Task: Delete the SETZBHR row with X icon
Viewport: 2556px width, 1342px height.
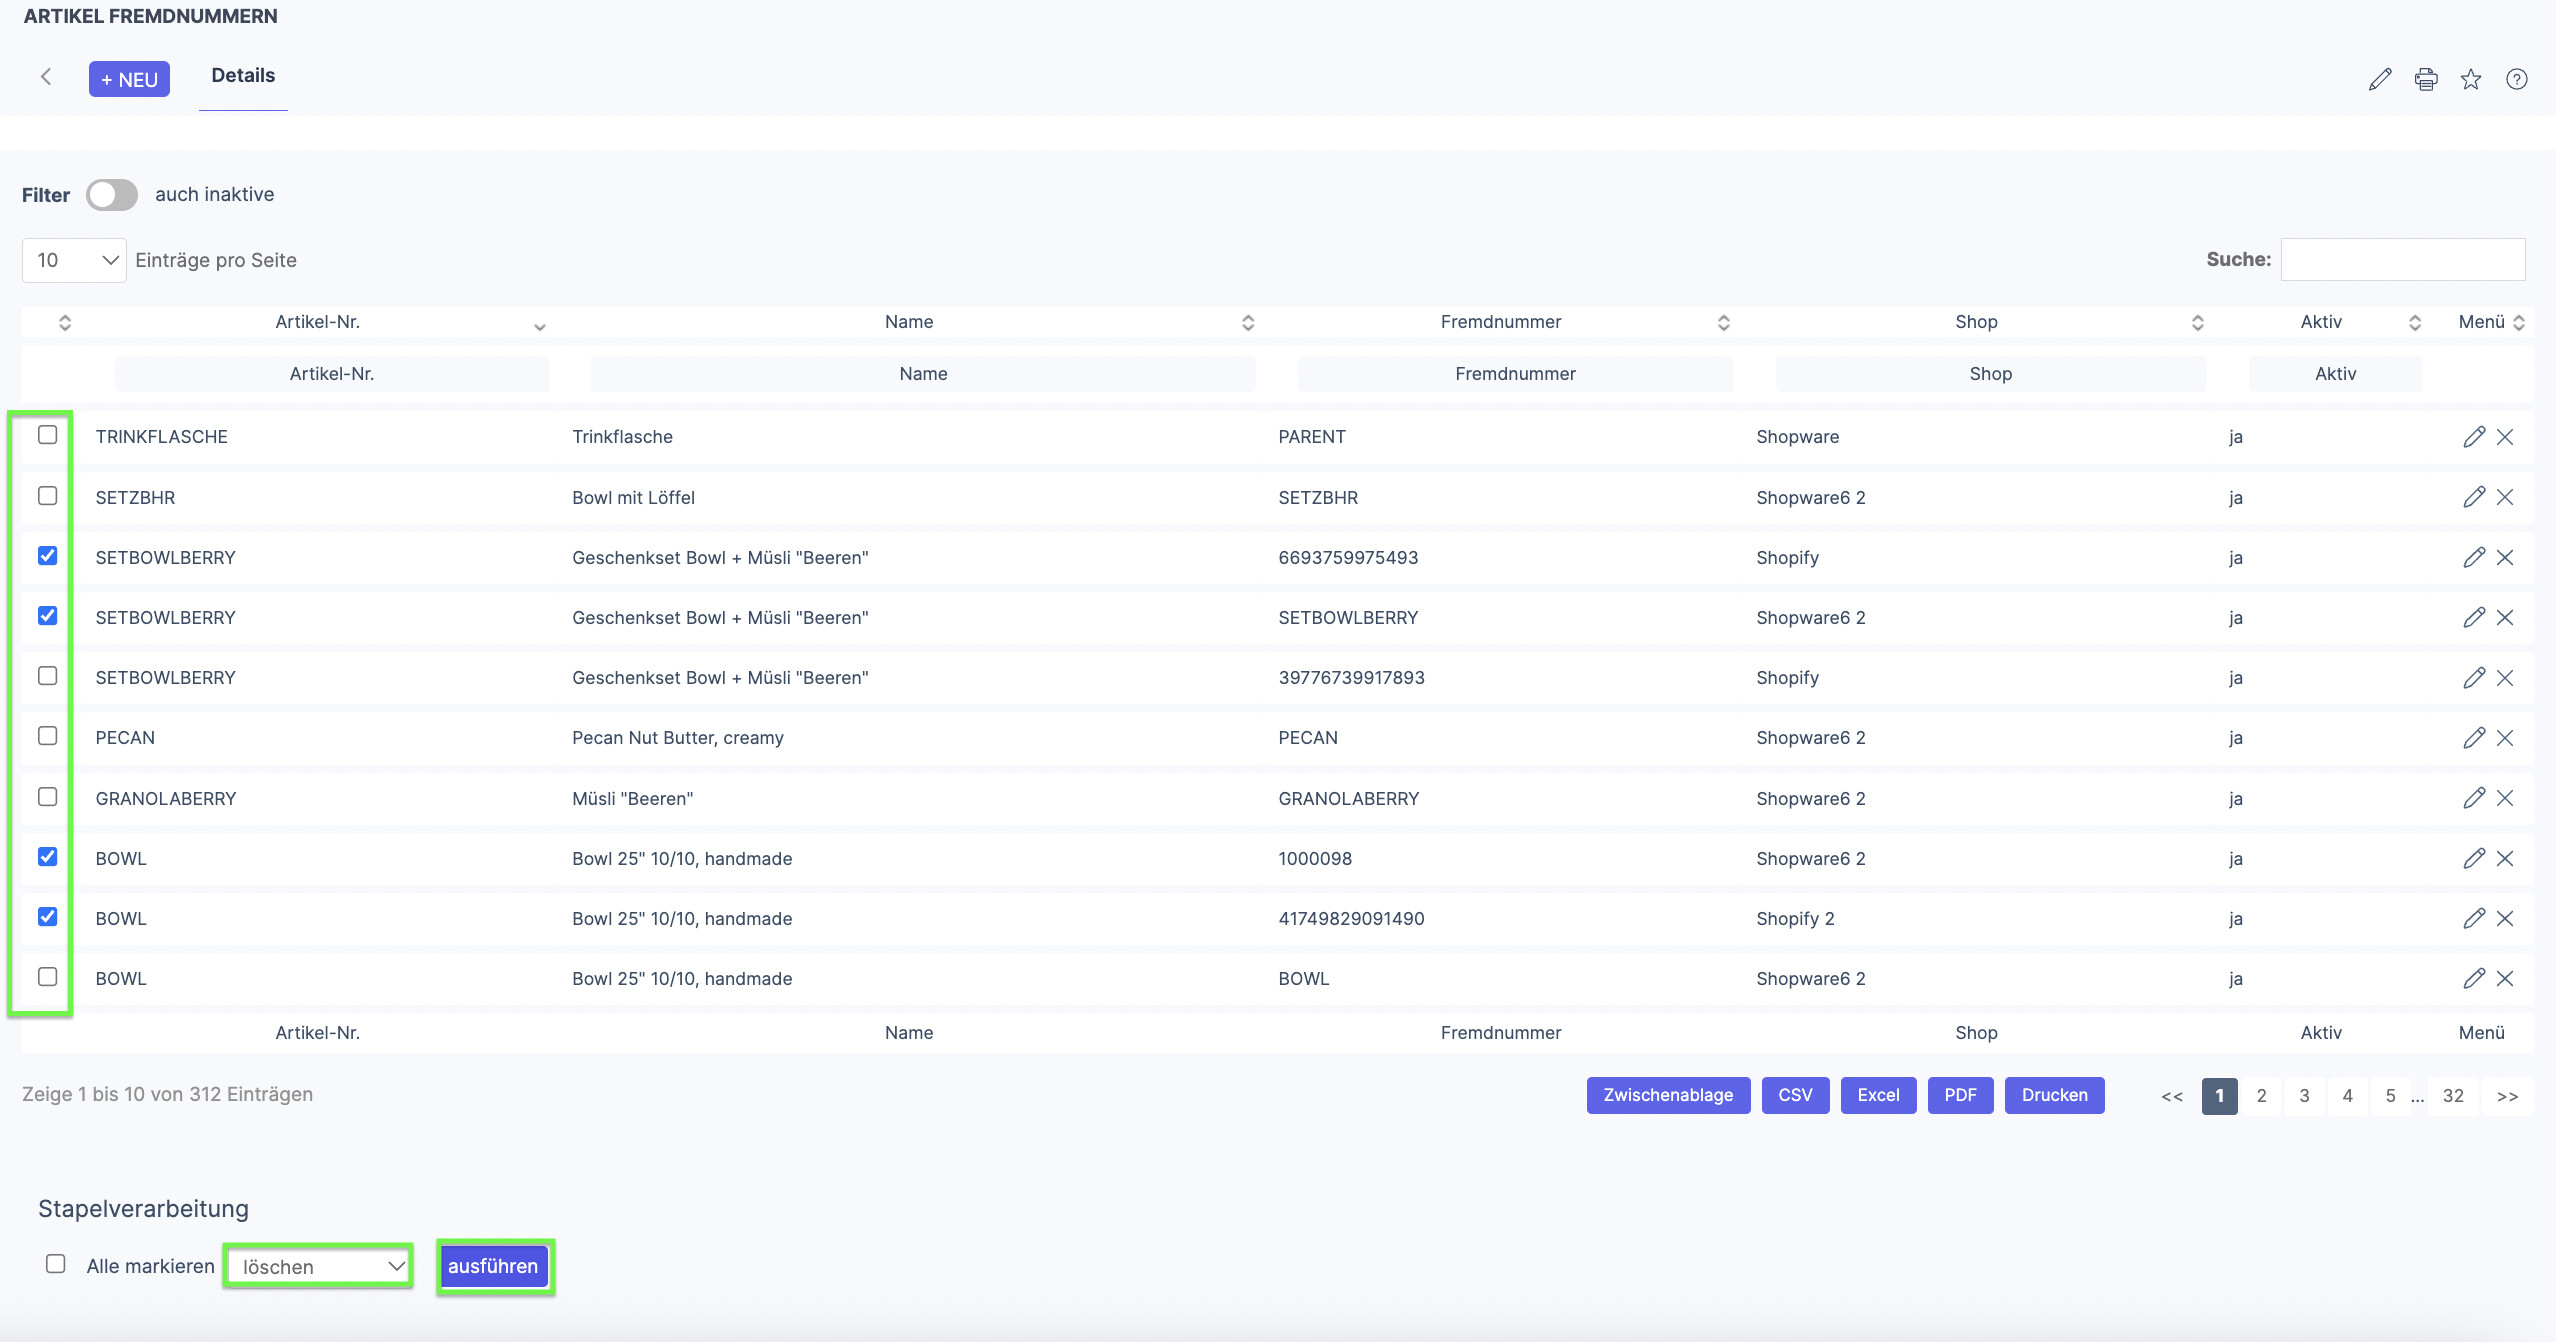Action: (2505, 497)
